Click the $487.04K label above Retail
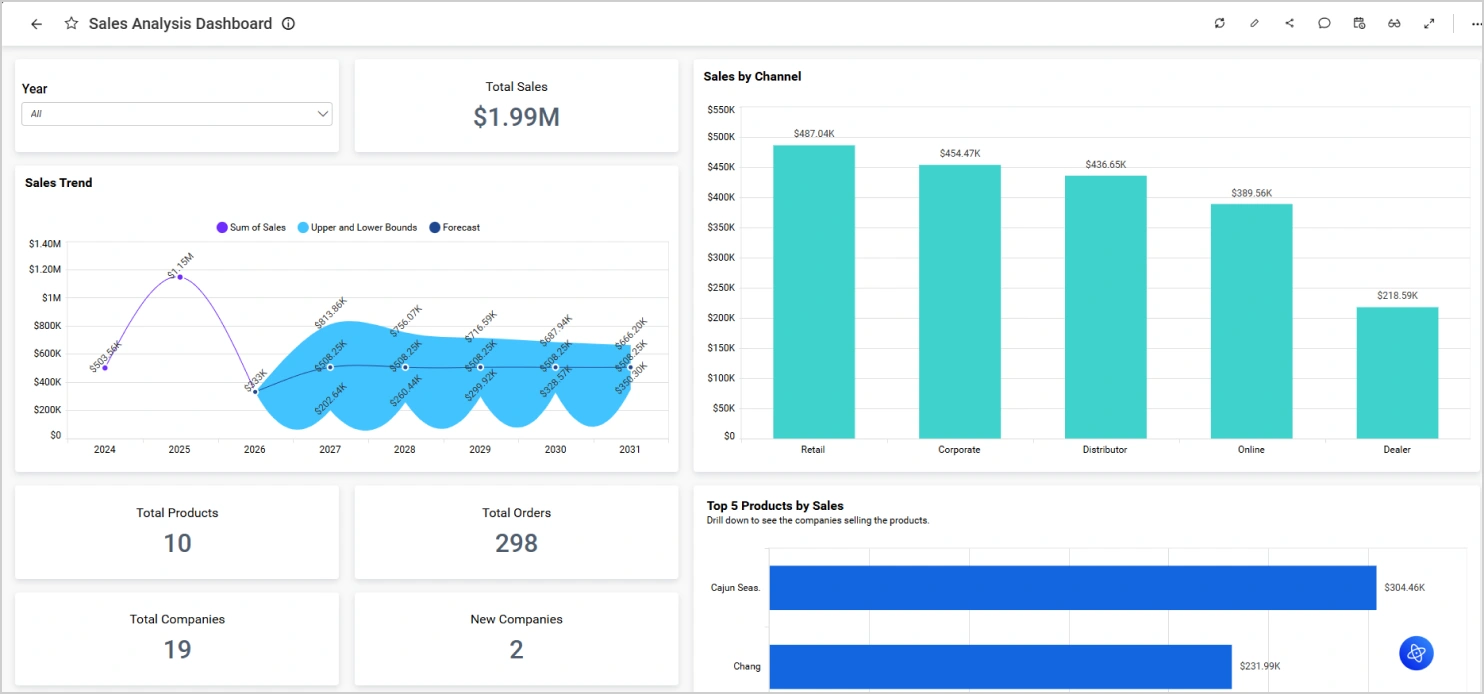Screen dimensions: 1484x694 (814, 133)
